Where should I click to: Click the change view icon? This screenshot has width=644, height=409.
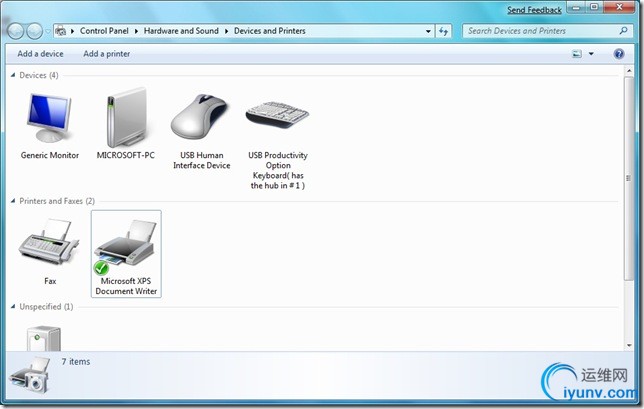coord(577,54)
